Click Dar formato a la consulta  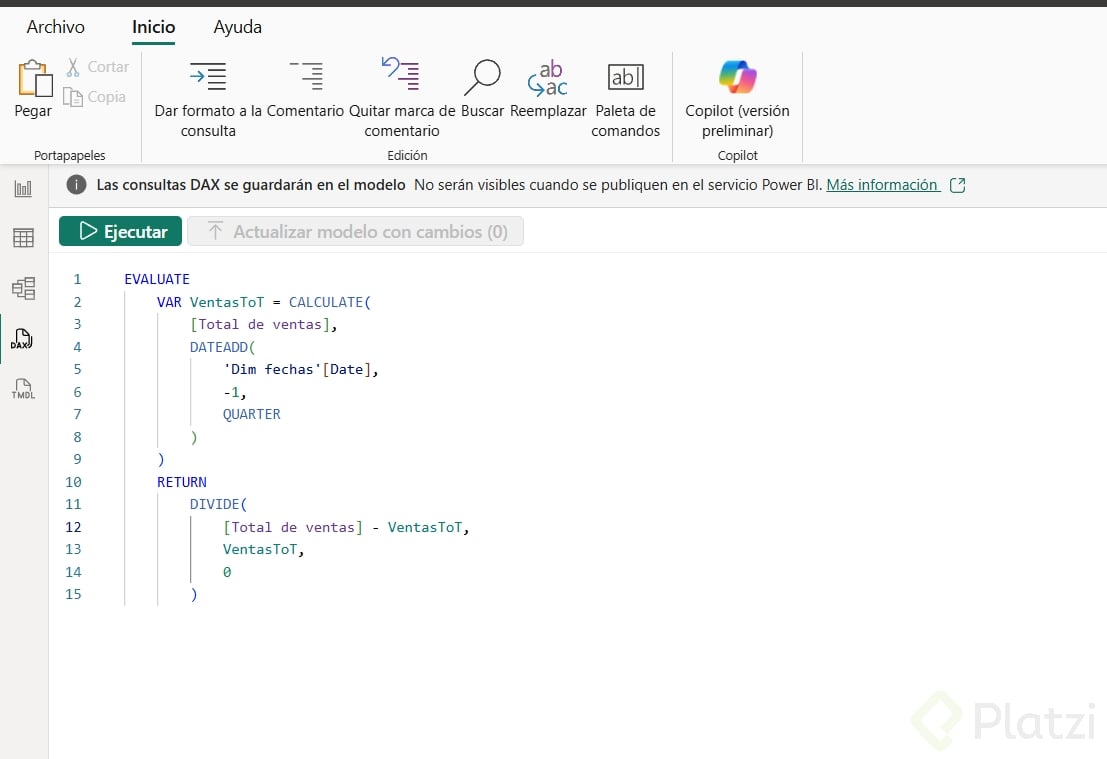(208, 77)
